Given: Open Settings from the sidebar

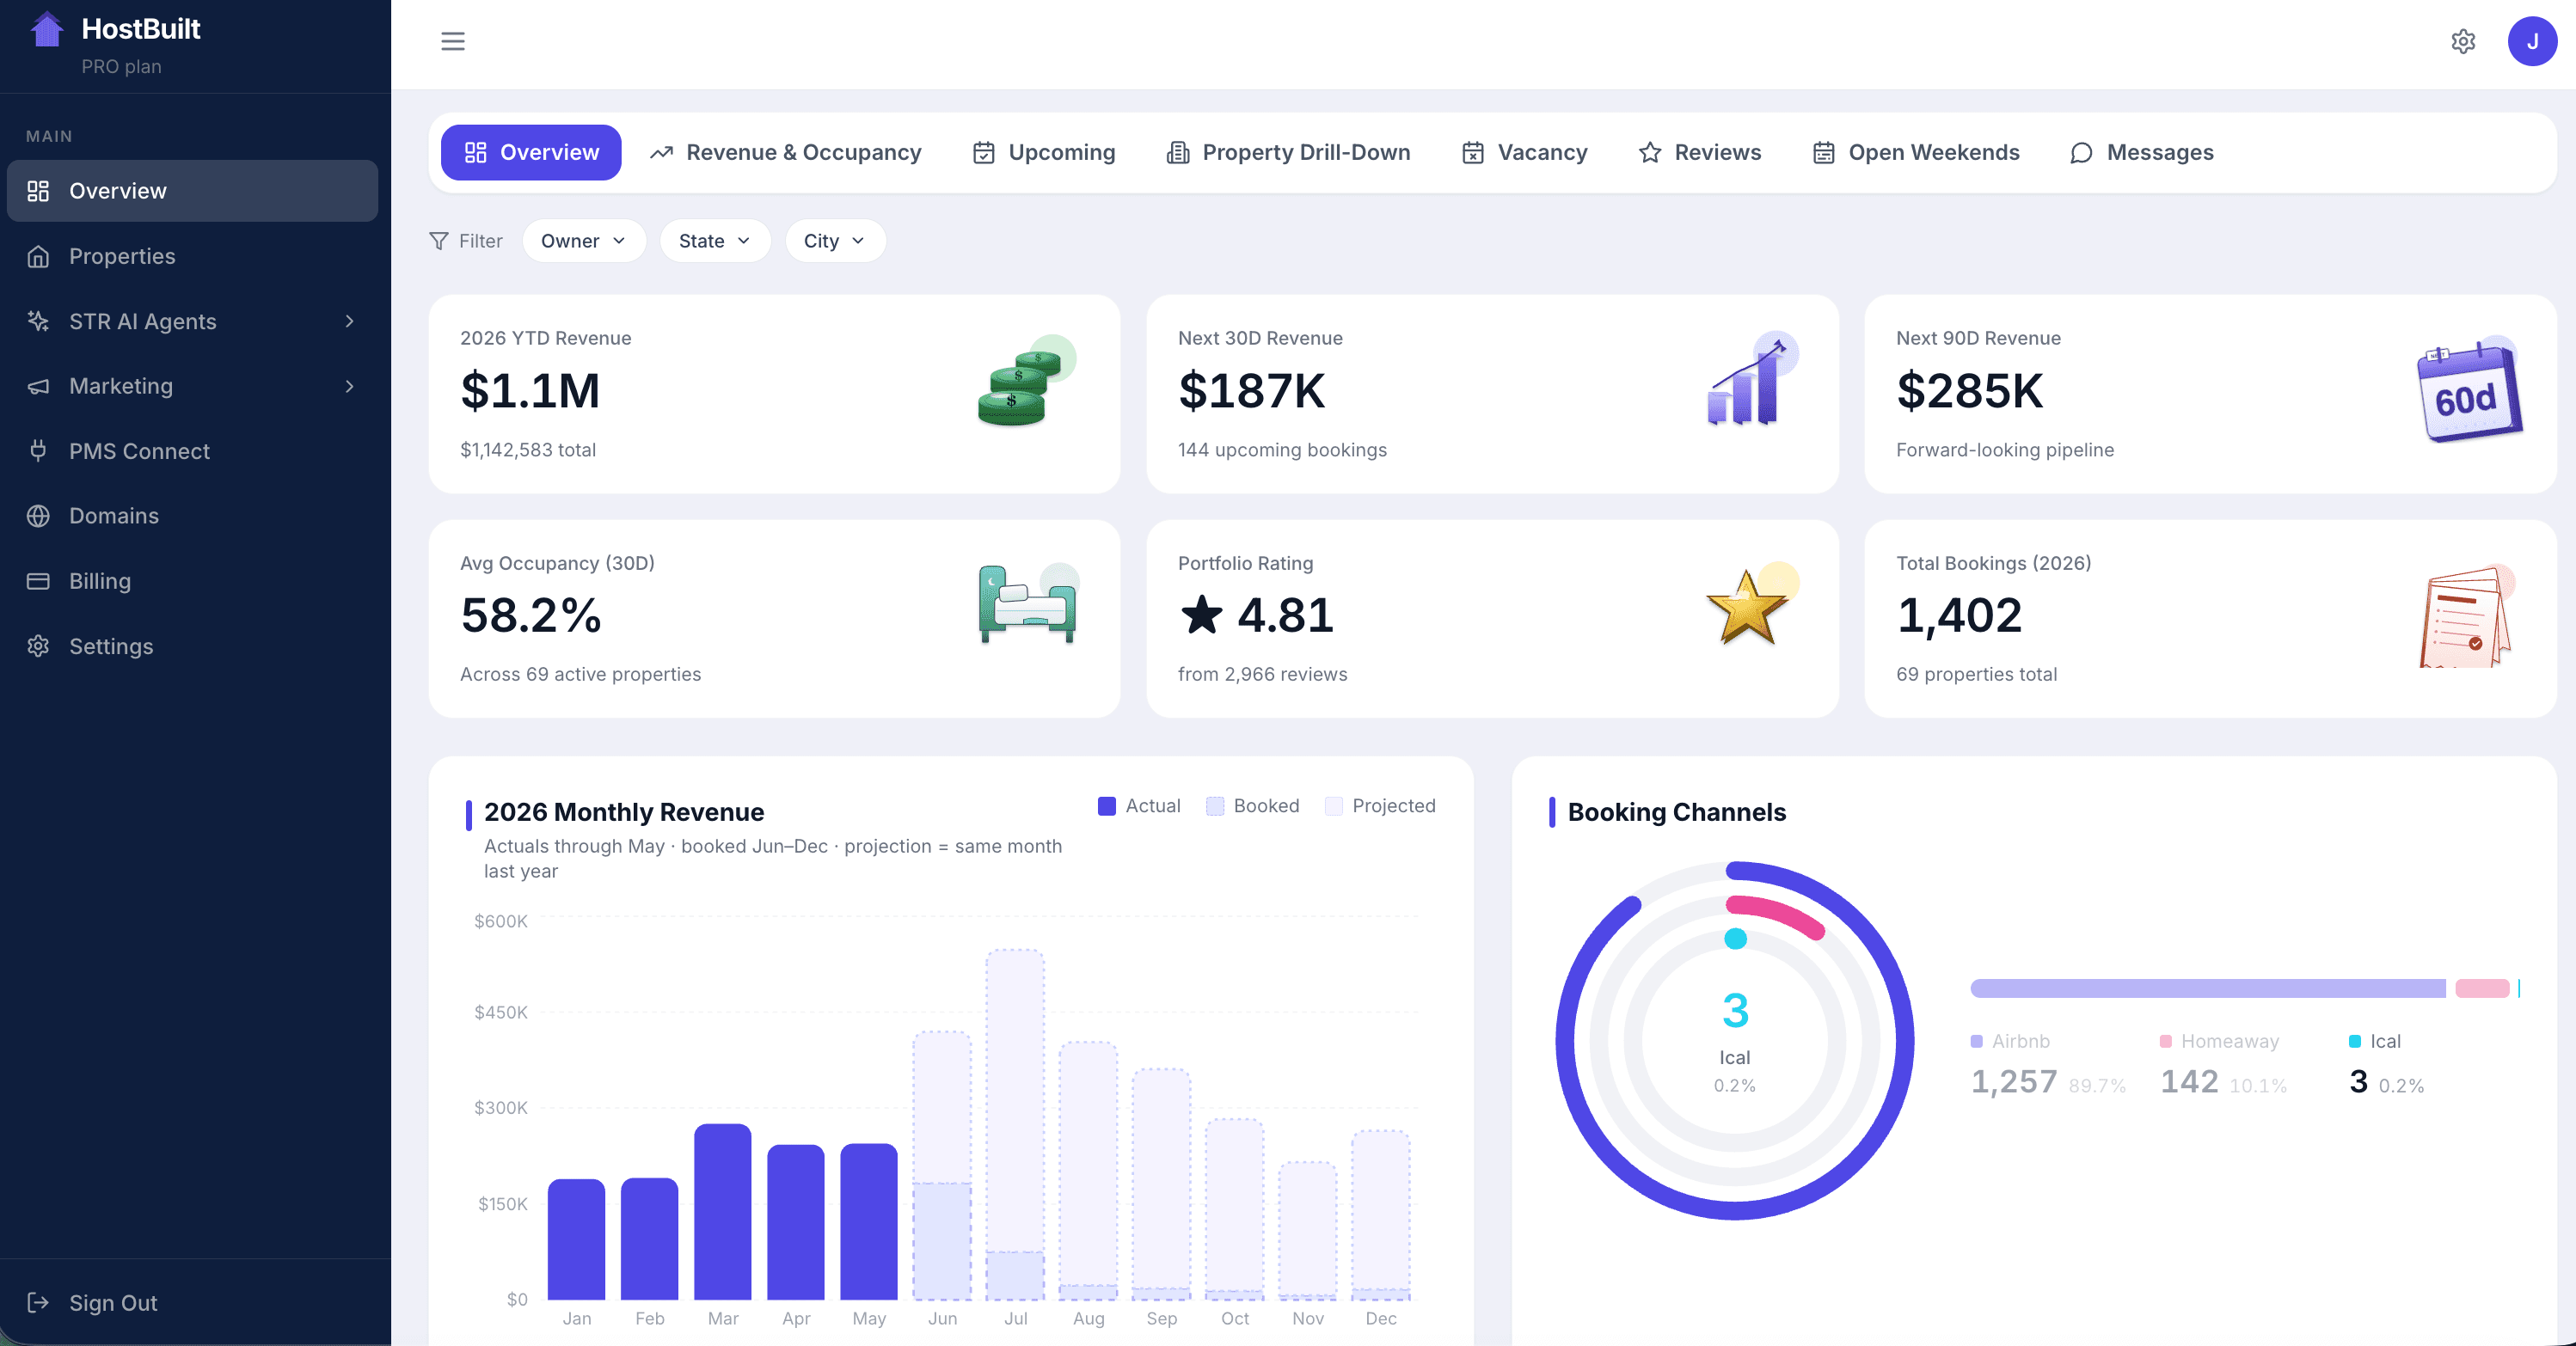Looking at the screenshot, I should click(x=192, y=646).
